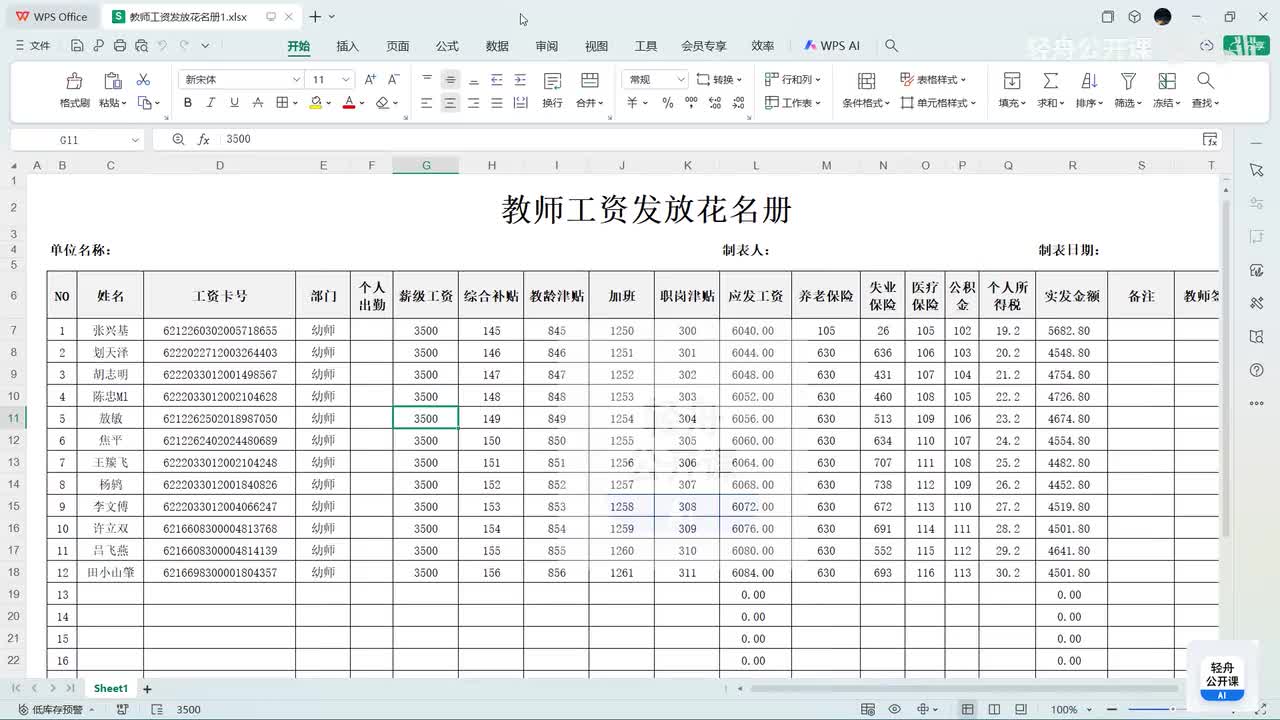Click the zoom magnifier beside fx
Viewport: 1280px width, 720px height.
pos(178,140)
